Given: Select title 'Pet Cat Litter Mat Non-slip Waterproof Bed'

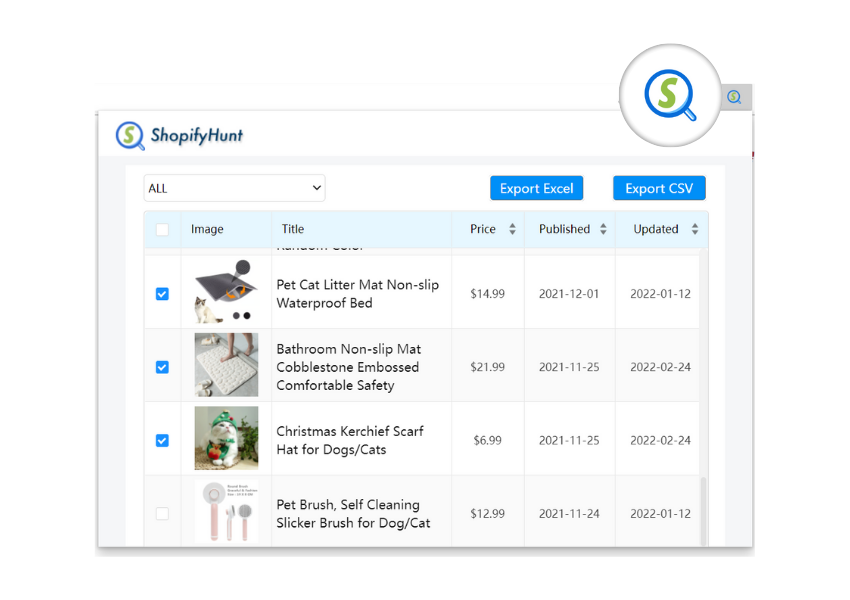Looking at the screenshot, I should click(x=358, y=294).
